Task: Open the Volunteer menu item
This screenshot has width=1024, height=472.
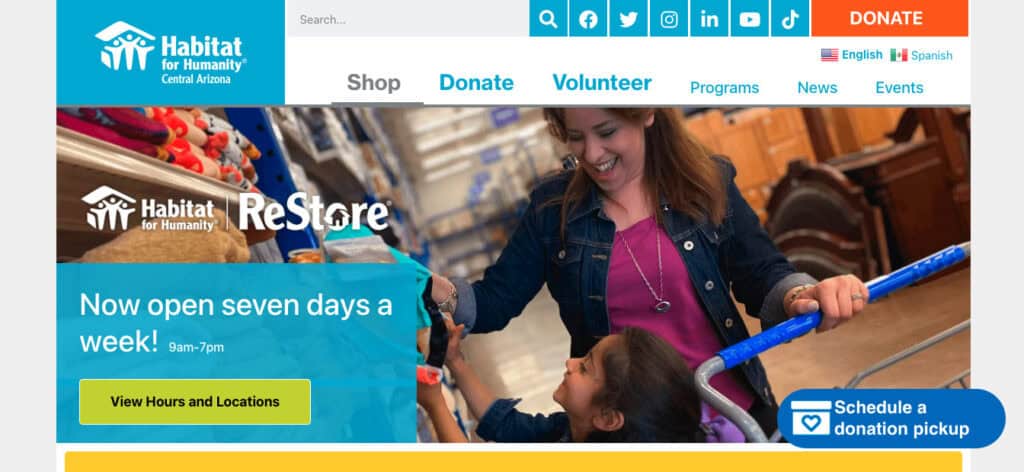Action: (x=601, y=83)
